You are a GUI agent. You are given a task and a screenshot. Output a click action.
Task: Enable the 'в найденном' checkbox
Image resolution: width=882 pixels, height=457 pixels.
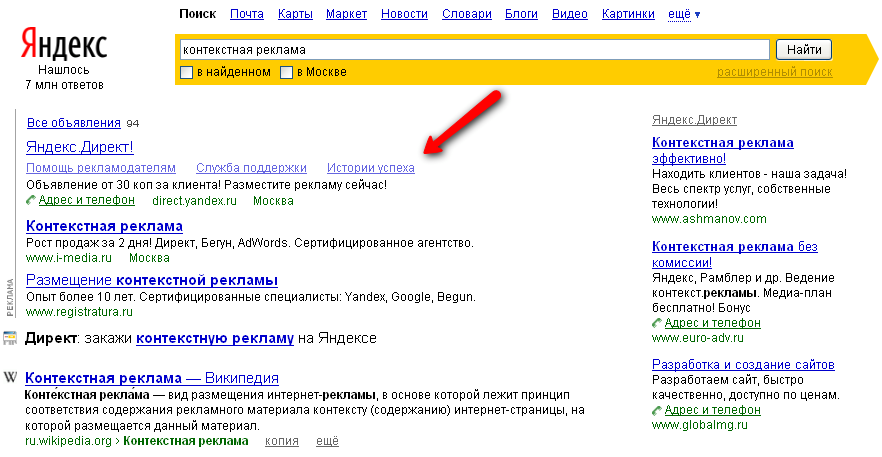[186, 72]
